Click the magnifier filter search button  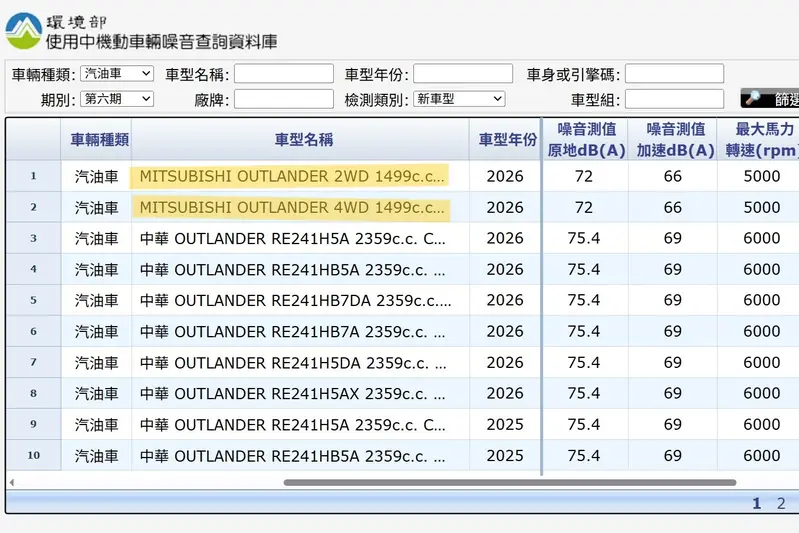pos(770,98)
